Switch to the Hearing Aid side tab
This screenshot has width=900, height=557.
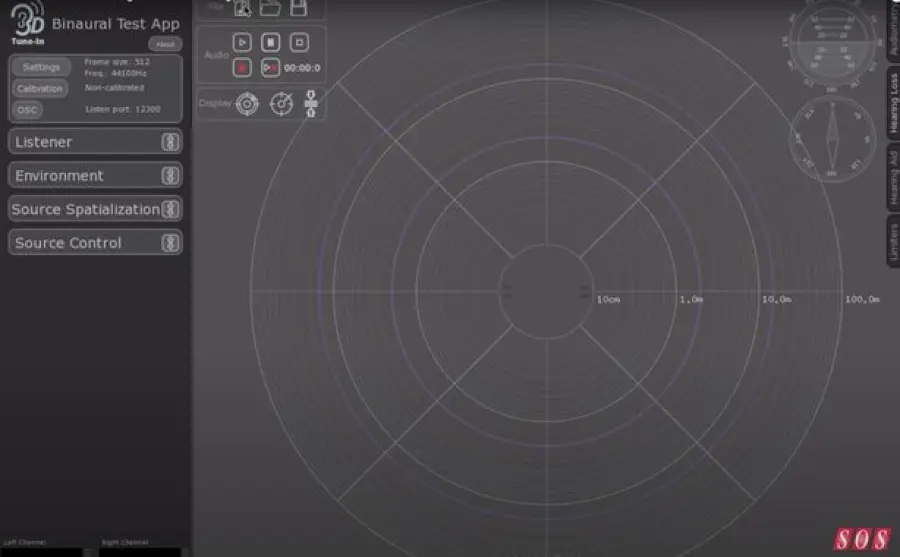[893, 175]
